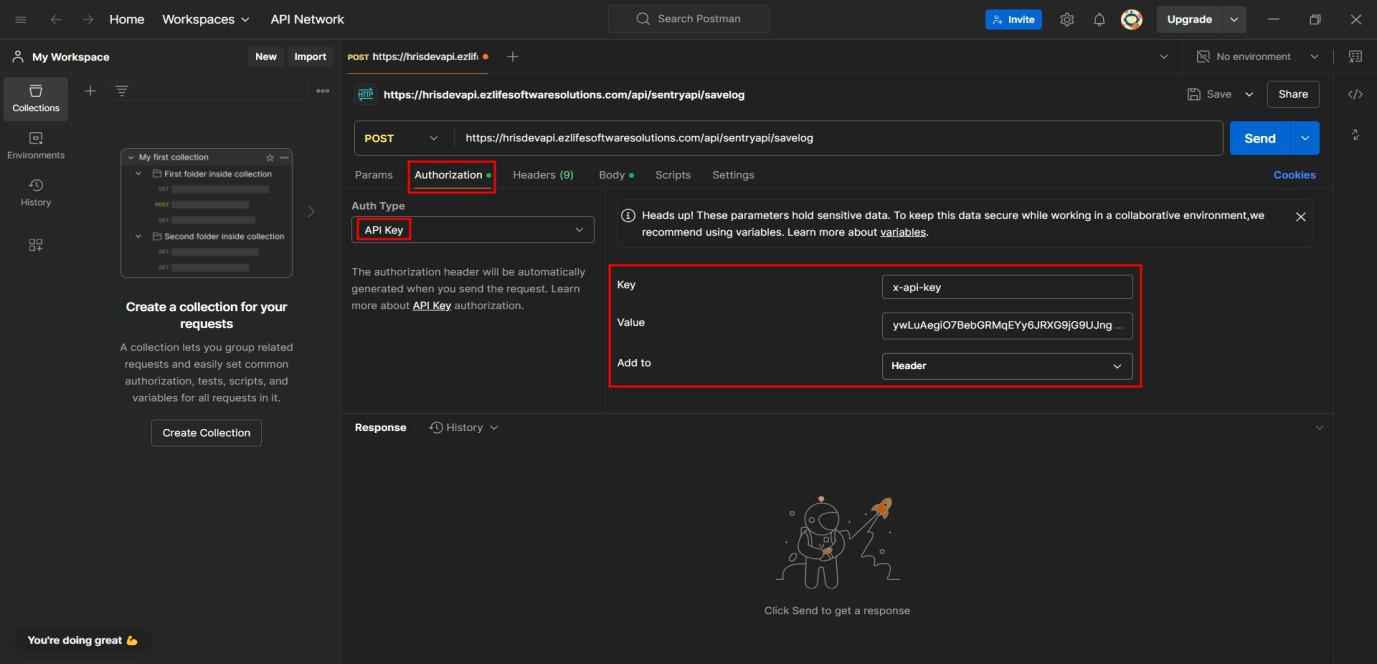Click the next-slide arrow beside collection preview
This screenshot has height=664, width=1377.
310,211
